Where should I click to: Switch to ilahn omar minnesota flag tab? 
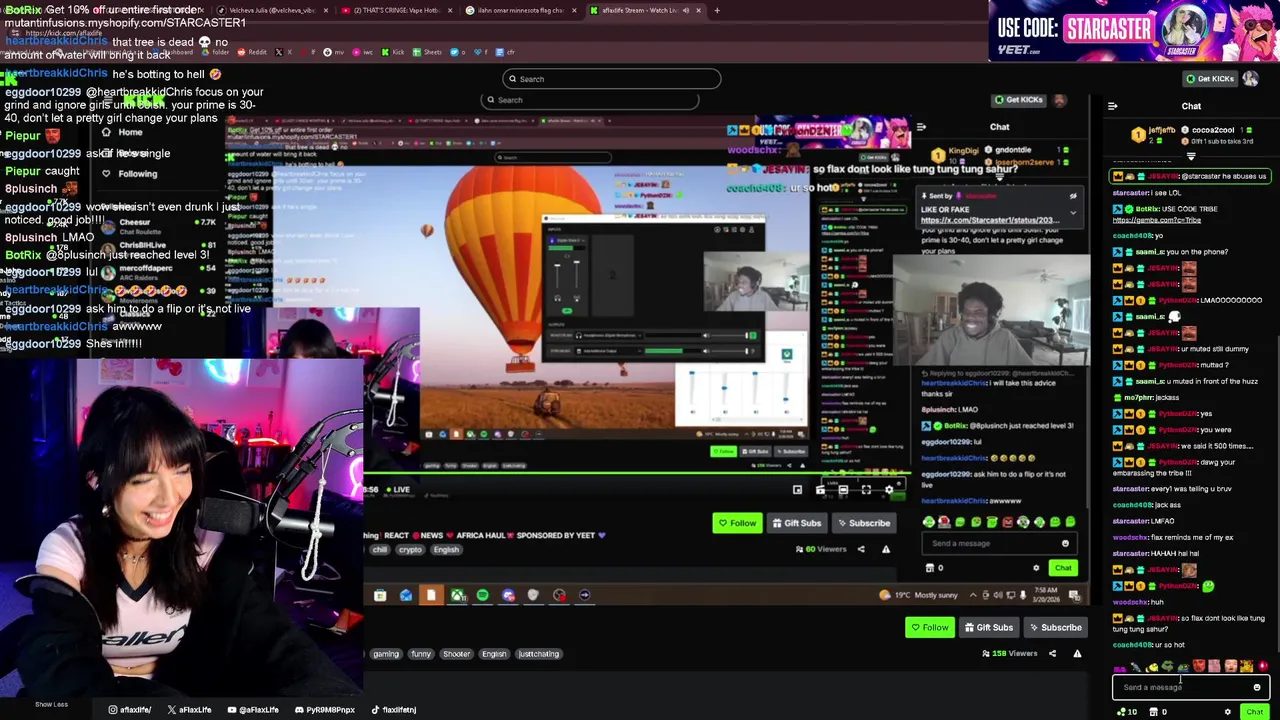click(x=519, y=10)
